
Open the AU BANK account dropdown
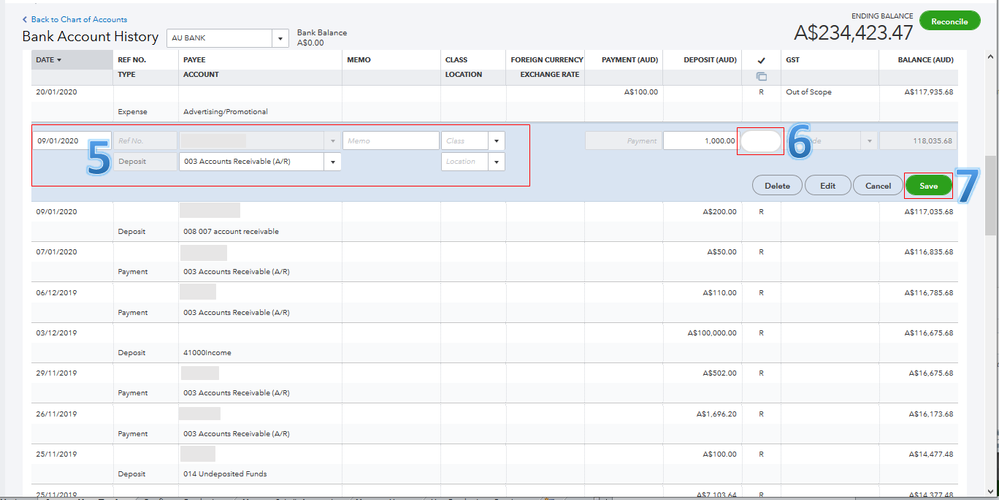tap(280, 38)
